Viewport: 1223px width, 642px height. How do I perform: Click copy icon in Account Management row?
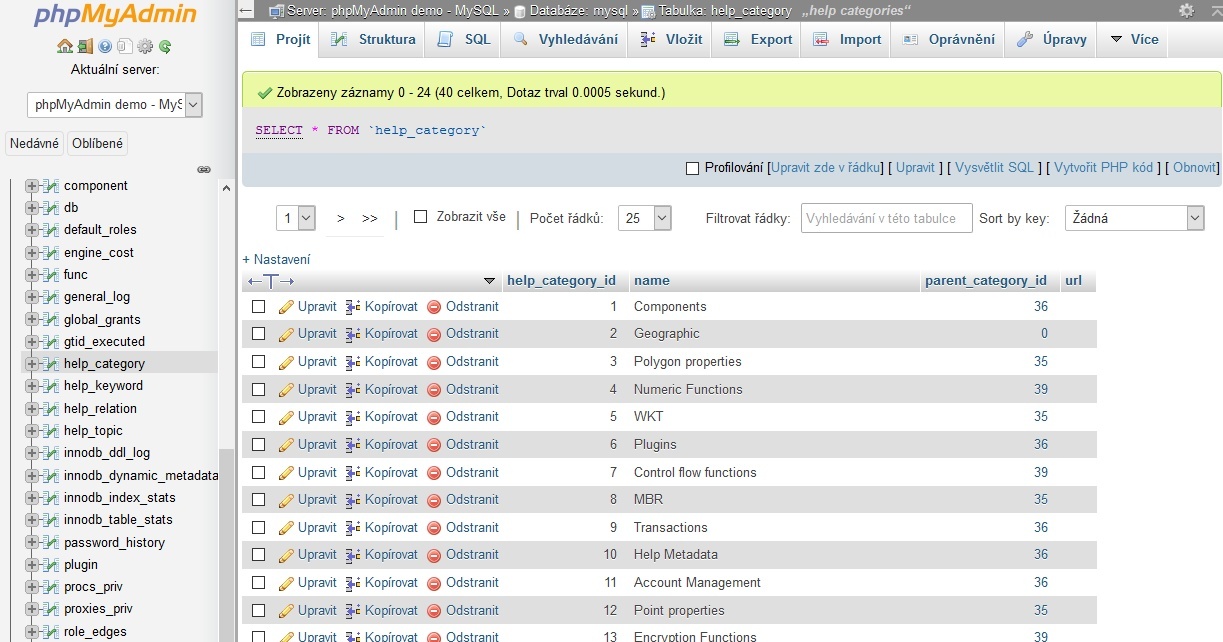[353, 583]
